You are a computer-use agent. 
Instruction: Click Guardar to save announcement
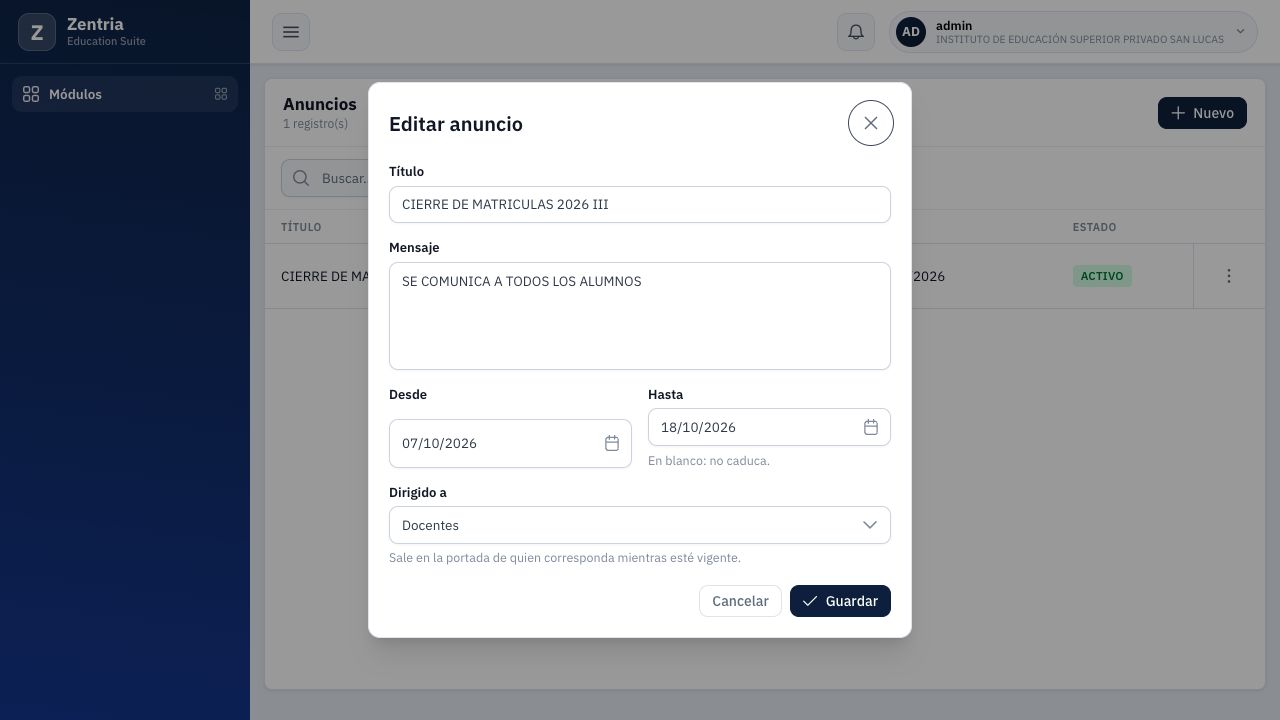click(840, 601)
